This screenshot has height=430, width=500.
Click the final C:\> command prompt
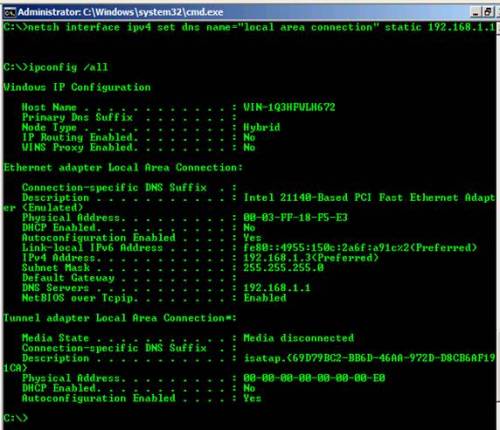point(16,417)
